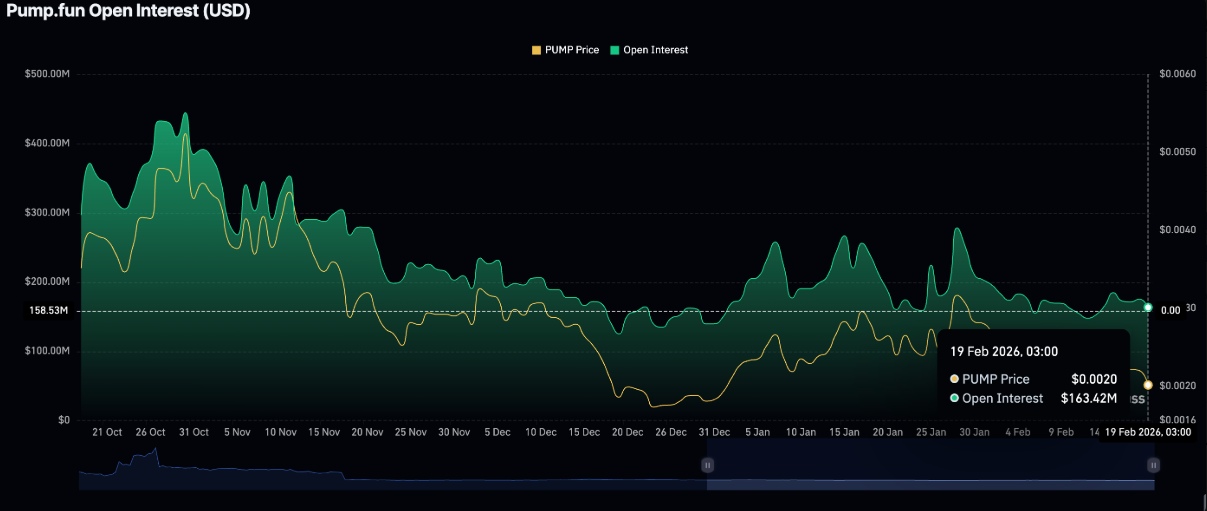Click the Pump.fun Open Interest chart title

click(x=128, y=12)
